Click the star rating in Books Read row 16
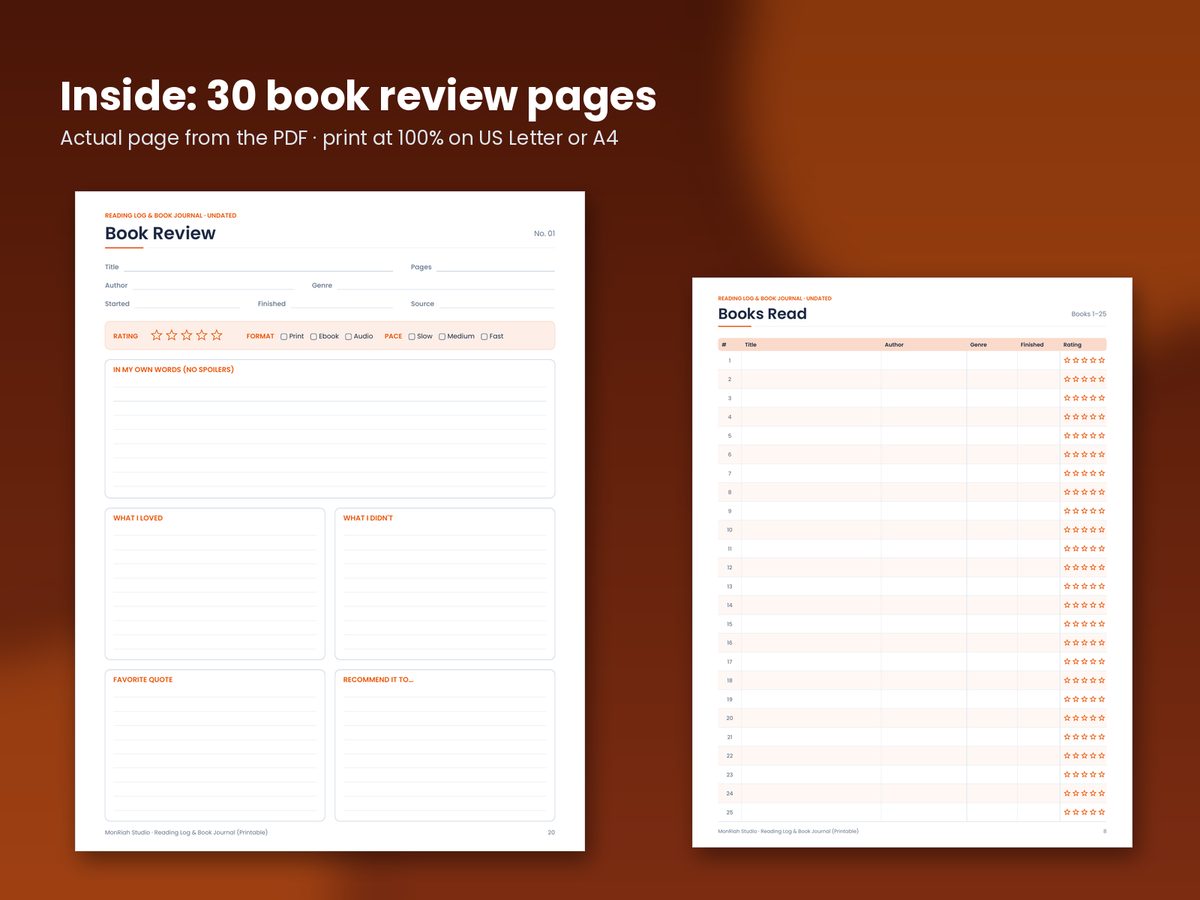1200x900 pixels. [1084, 643]
